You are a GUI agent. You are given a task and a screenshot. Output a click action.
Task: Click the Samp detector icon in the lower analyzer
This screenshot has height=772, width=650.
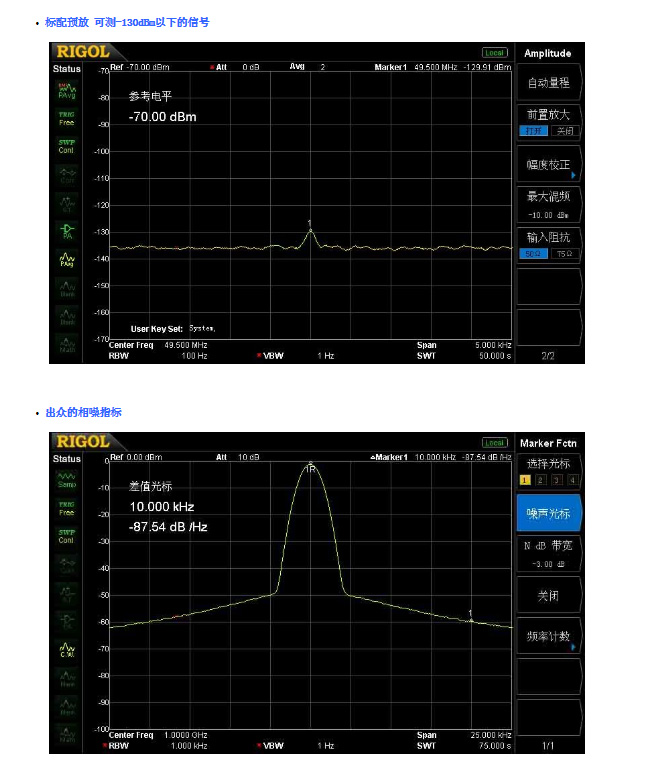pos(66,480)
